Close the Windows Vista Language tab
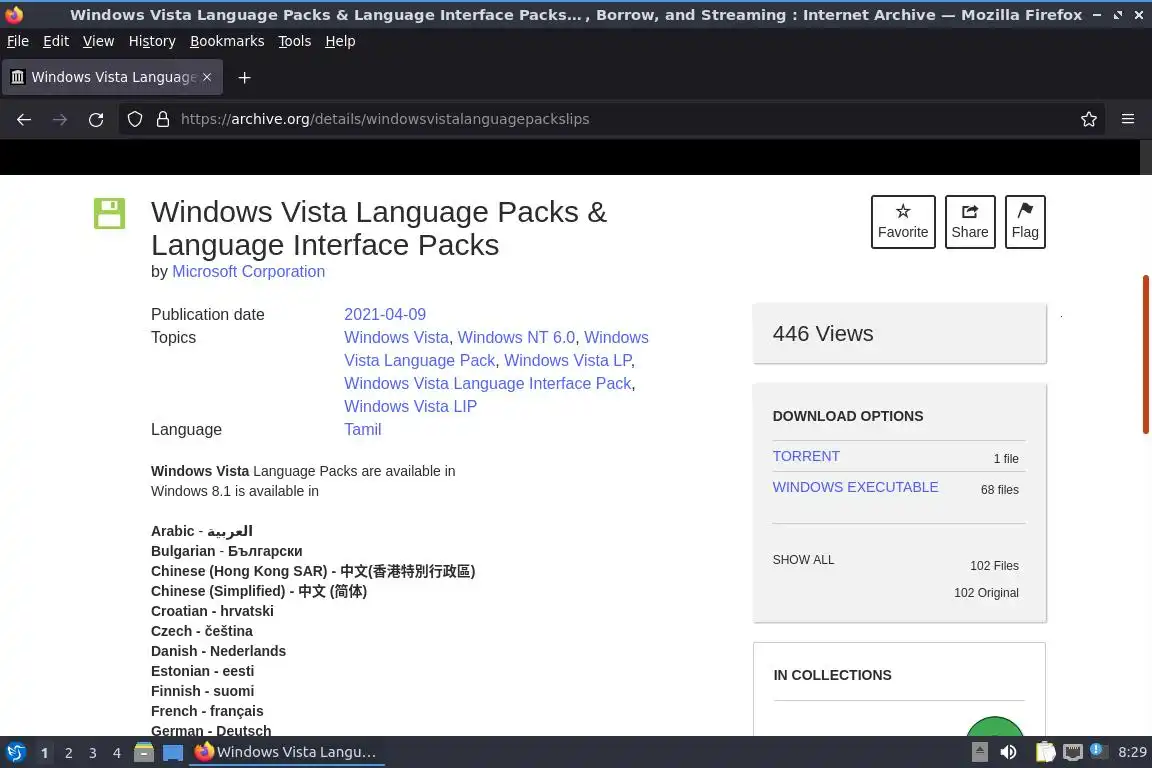 [207, 76]
